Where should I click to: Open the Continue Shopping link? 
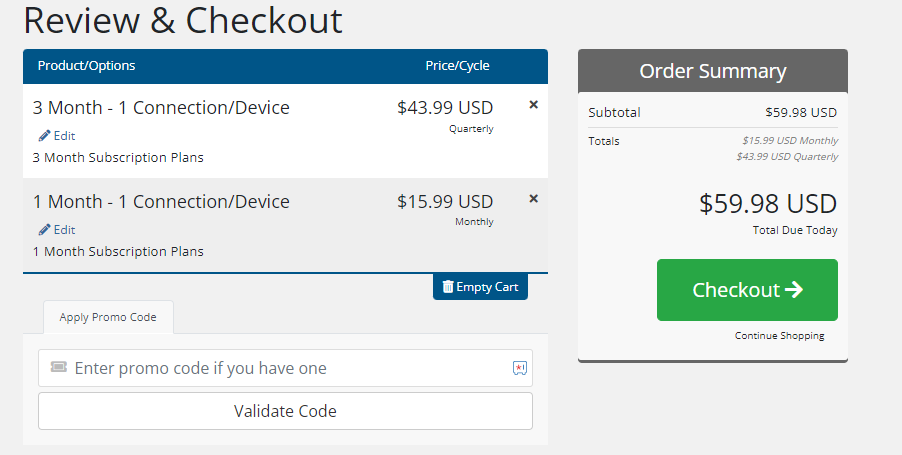pyautogui.click(x=779, y=336)
